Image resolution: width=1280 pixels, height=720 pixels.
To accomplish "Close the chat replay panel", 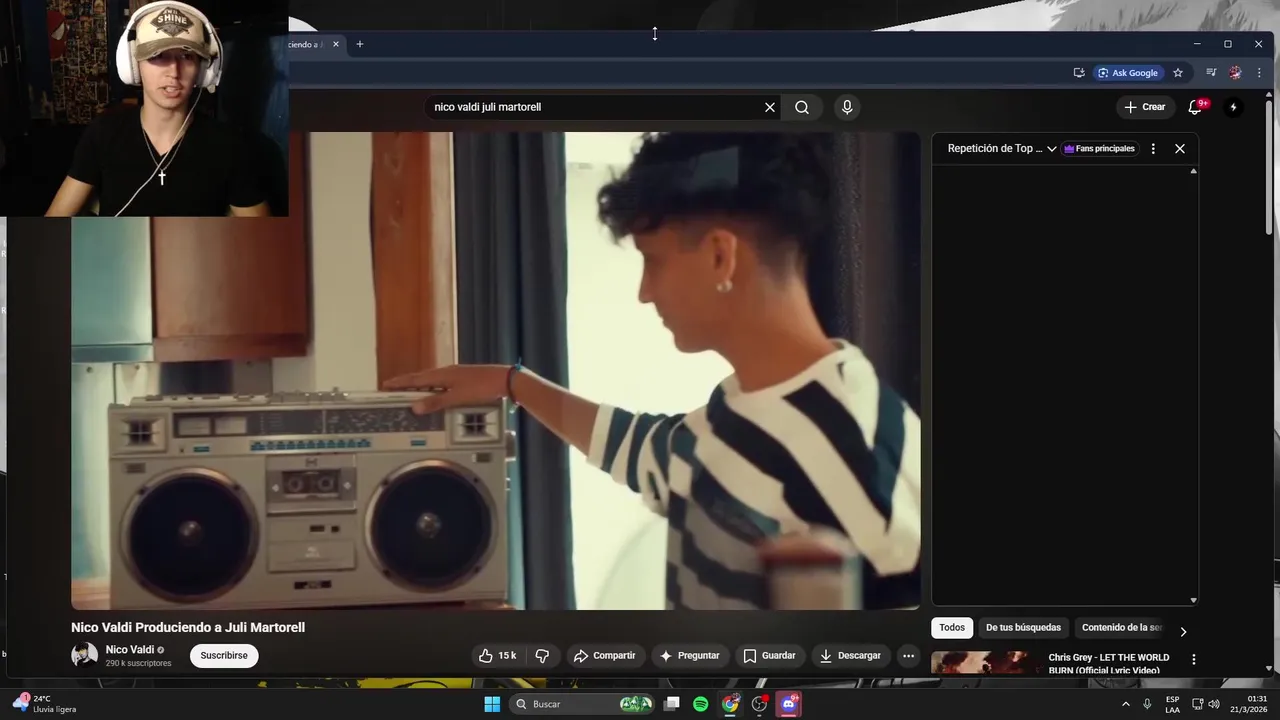I will click(1180, 148).
